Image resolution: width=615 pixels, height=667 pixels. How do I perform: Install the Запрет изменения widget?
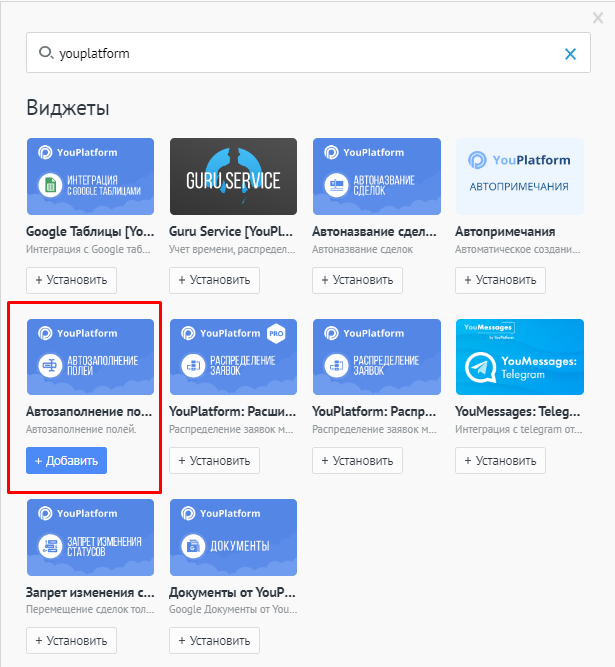click(71, 641)
